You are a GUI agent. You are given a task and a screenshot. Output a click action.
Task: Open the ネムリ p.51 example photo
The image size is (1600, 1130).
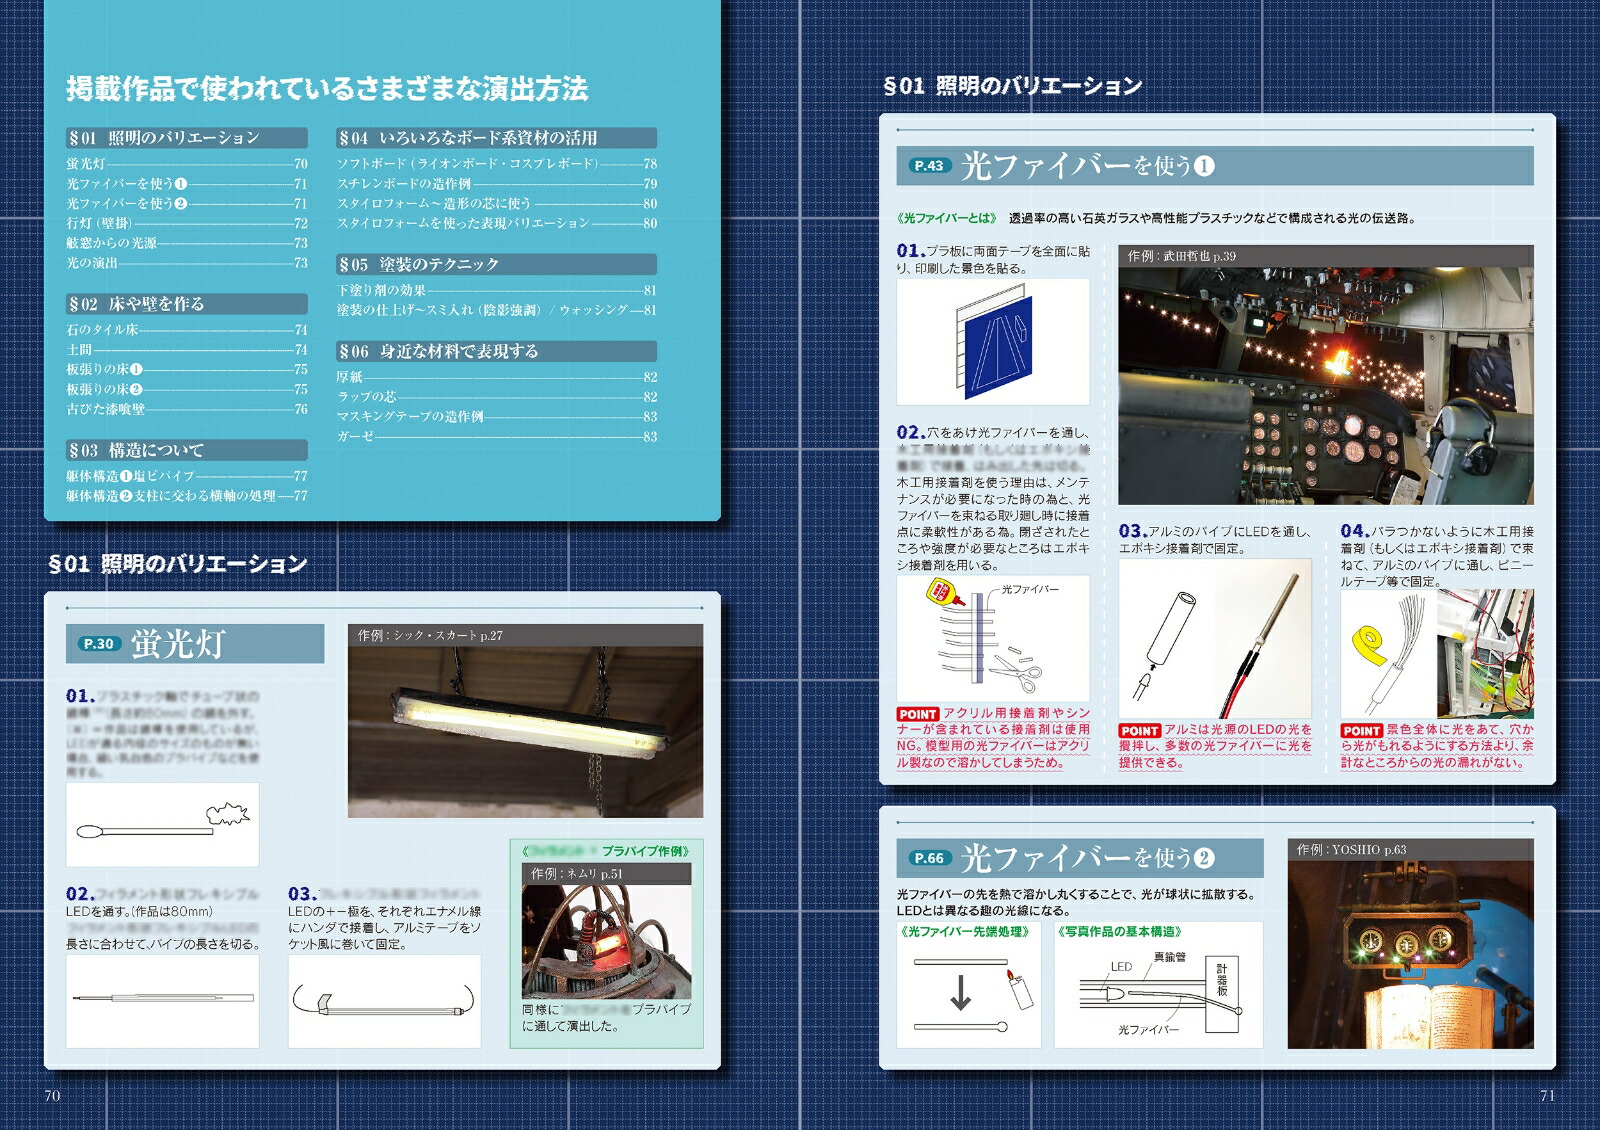point(606,940)
